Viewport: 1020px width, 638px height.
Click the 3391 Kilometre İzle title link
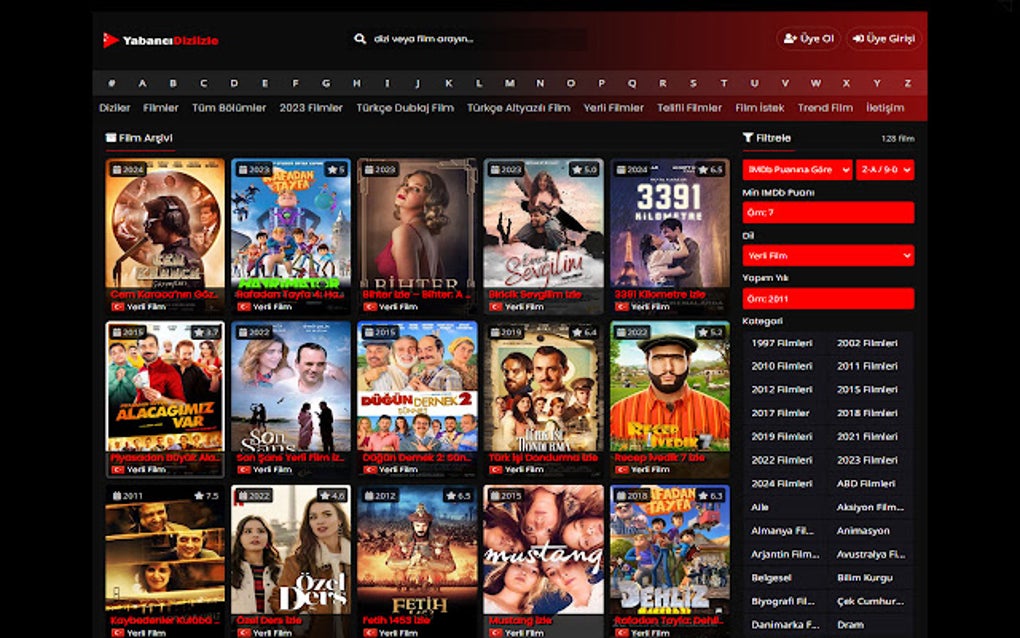tap(660, 295)
